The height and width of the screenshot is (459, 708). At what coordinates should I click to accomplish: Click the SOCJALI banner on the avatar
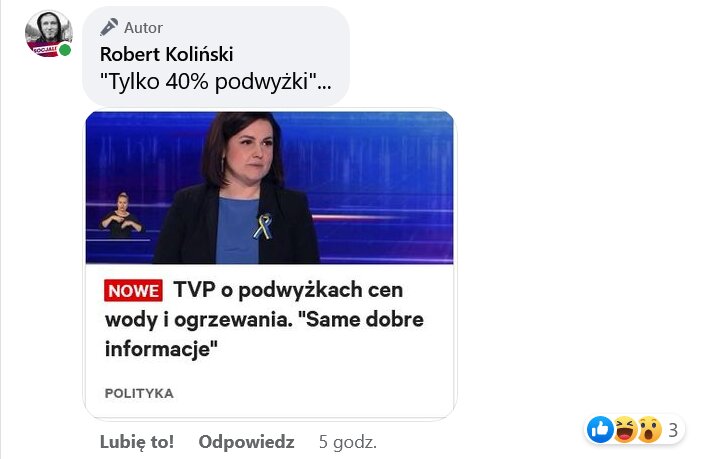pos(45,49)
